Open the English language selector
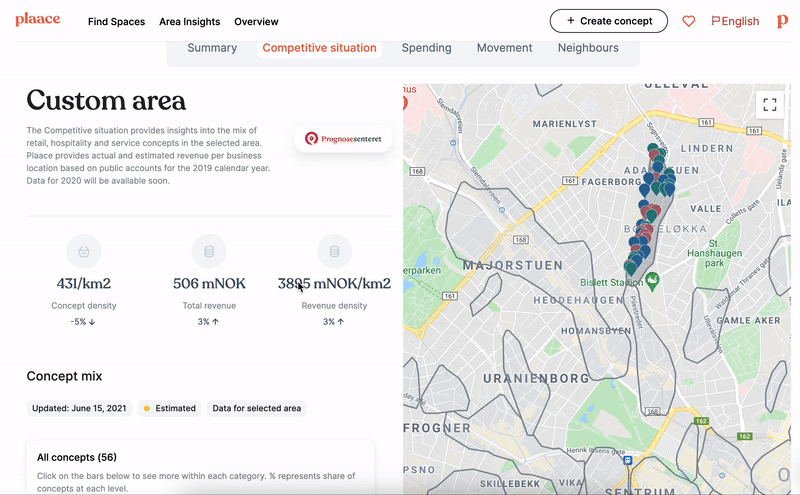 tap(734, 21)
